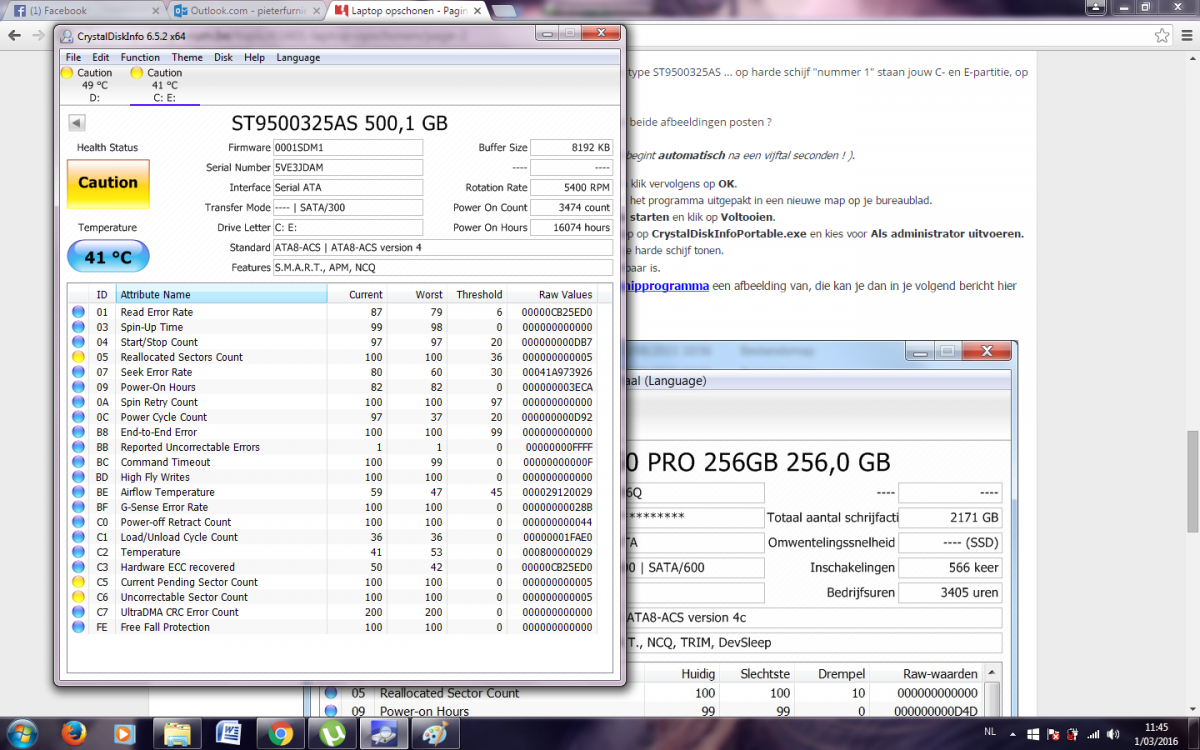Open the Disk menu in CrystalDiskInfo
This screenshot has width=1200, height=750.
223,57
